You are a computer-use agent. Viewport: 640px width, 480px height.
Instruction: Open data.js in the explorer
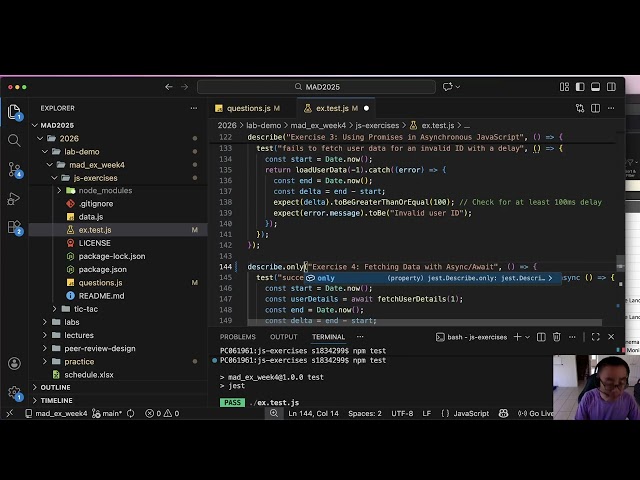[x=91, y=217]
